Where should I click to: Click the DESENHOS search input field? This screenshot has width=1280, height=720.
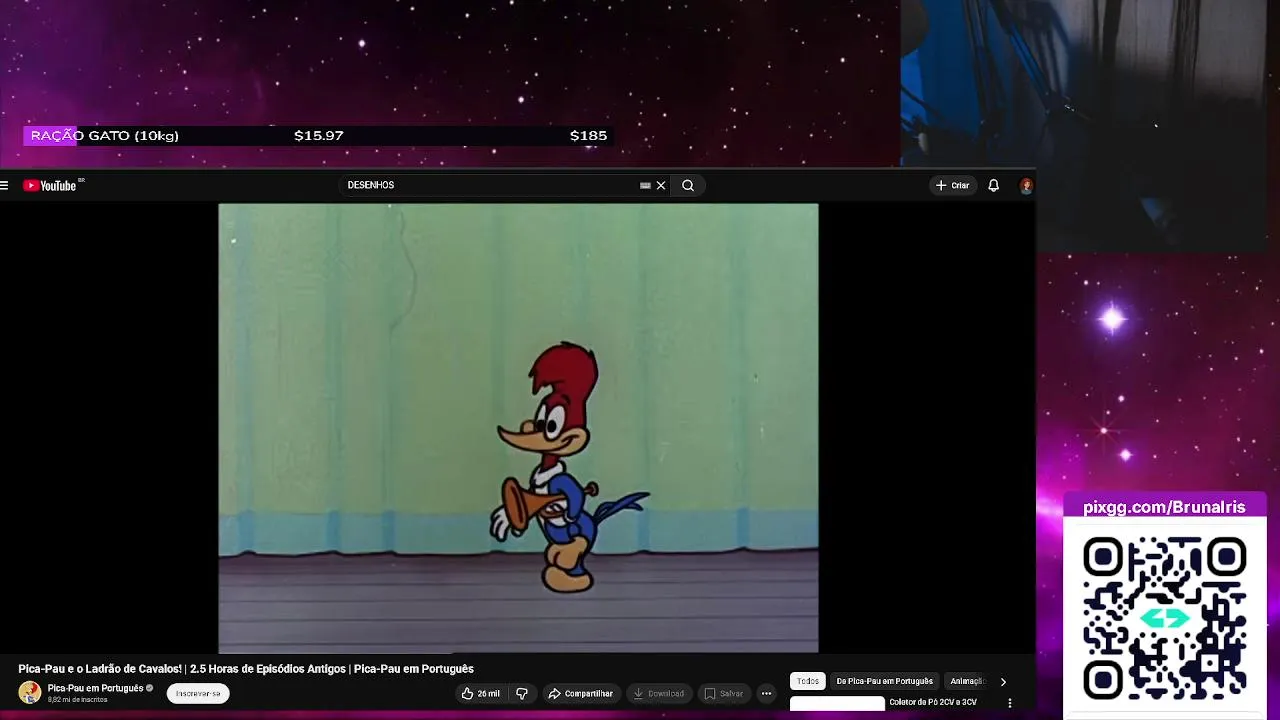490,185
